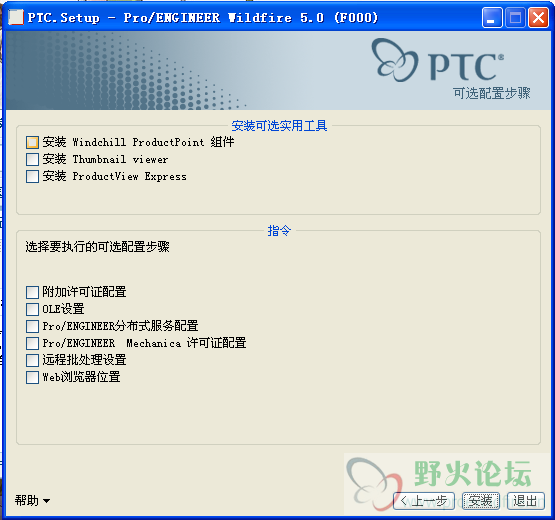Click the PTC Setup title bar icon

(x=16, y=17)
